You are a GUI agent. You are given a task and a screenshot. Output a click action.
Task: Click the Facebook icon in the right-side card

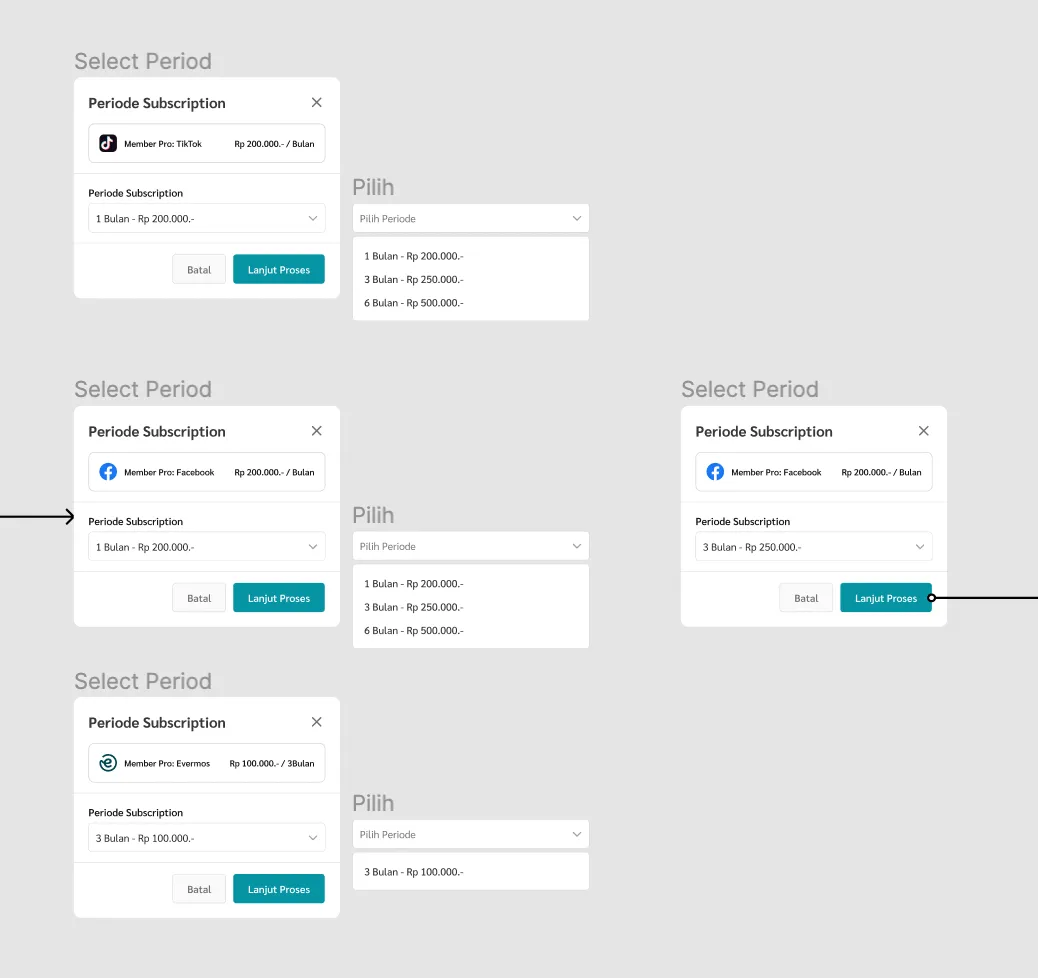click(x=715, y=471)
